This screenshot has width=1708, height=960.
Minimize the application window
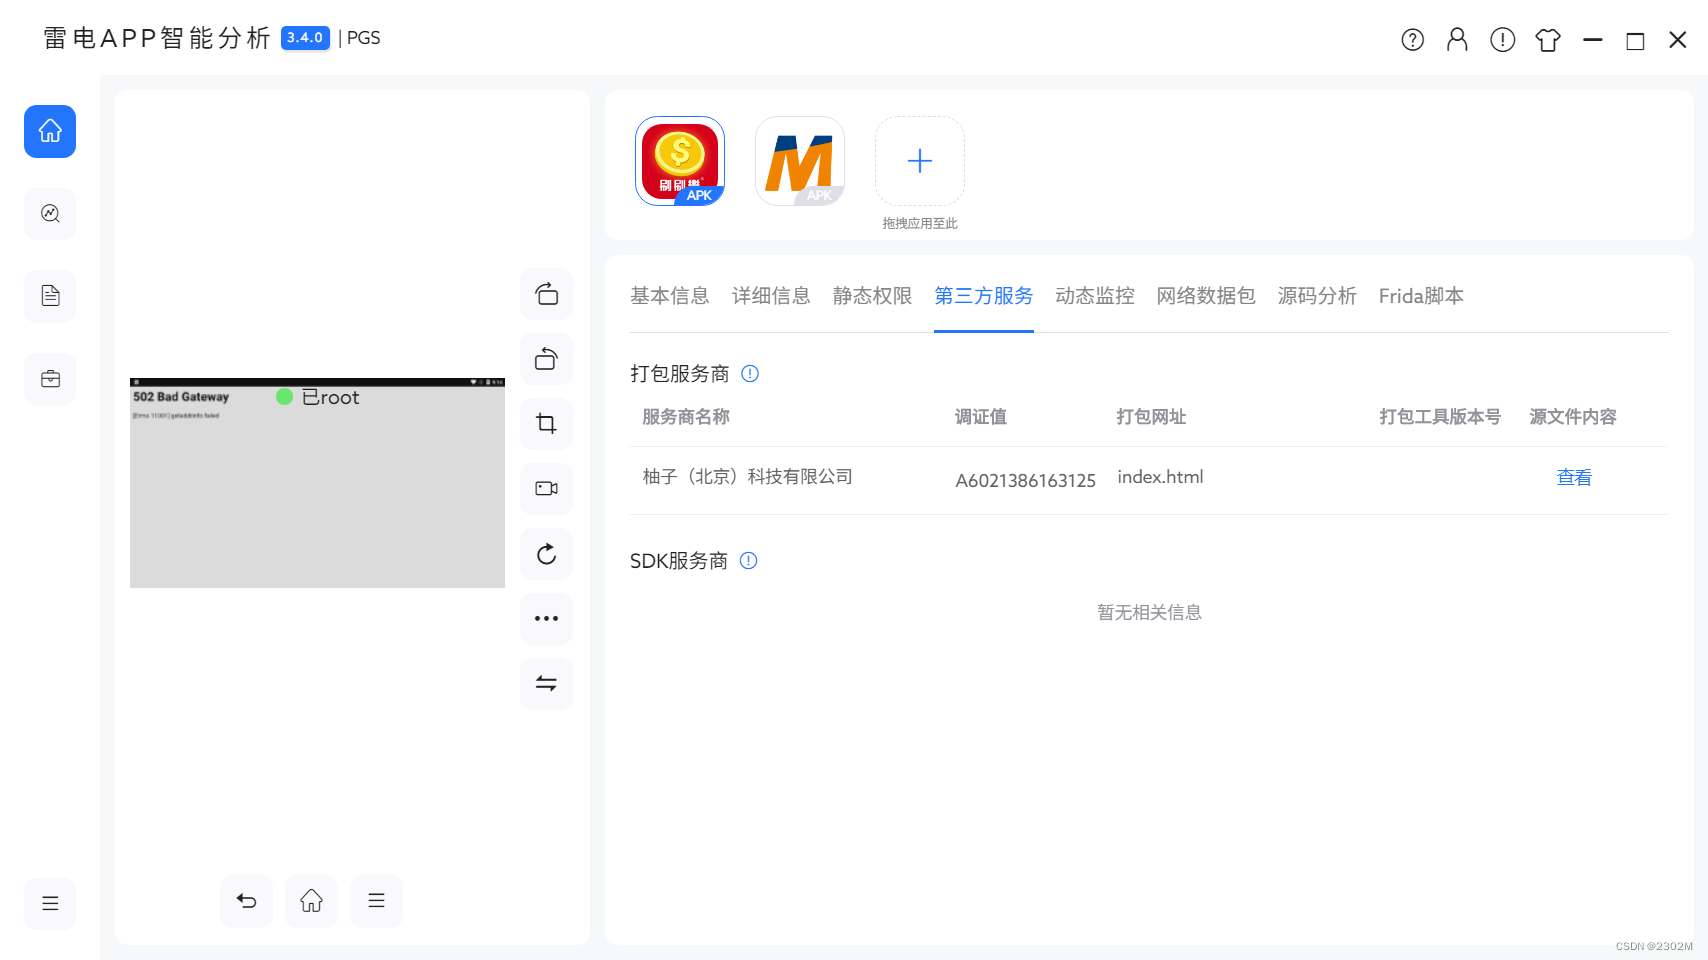(x=1593, y=40)
